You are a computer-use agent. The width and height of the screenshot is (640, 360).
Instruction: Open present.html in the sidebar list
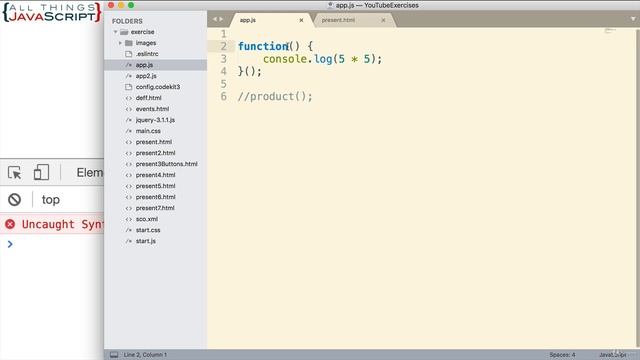coord(154,142)
